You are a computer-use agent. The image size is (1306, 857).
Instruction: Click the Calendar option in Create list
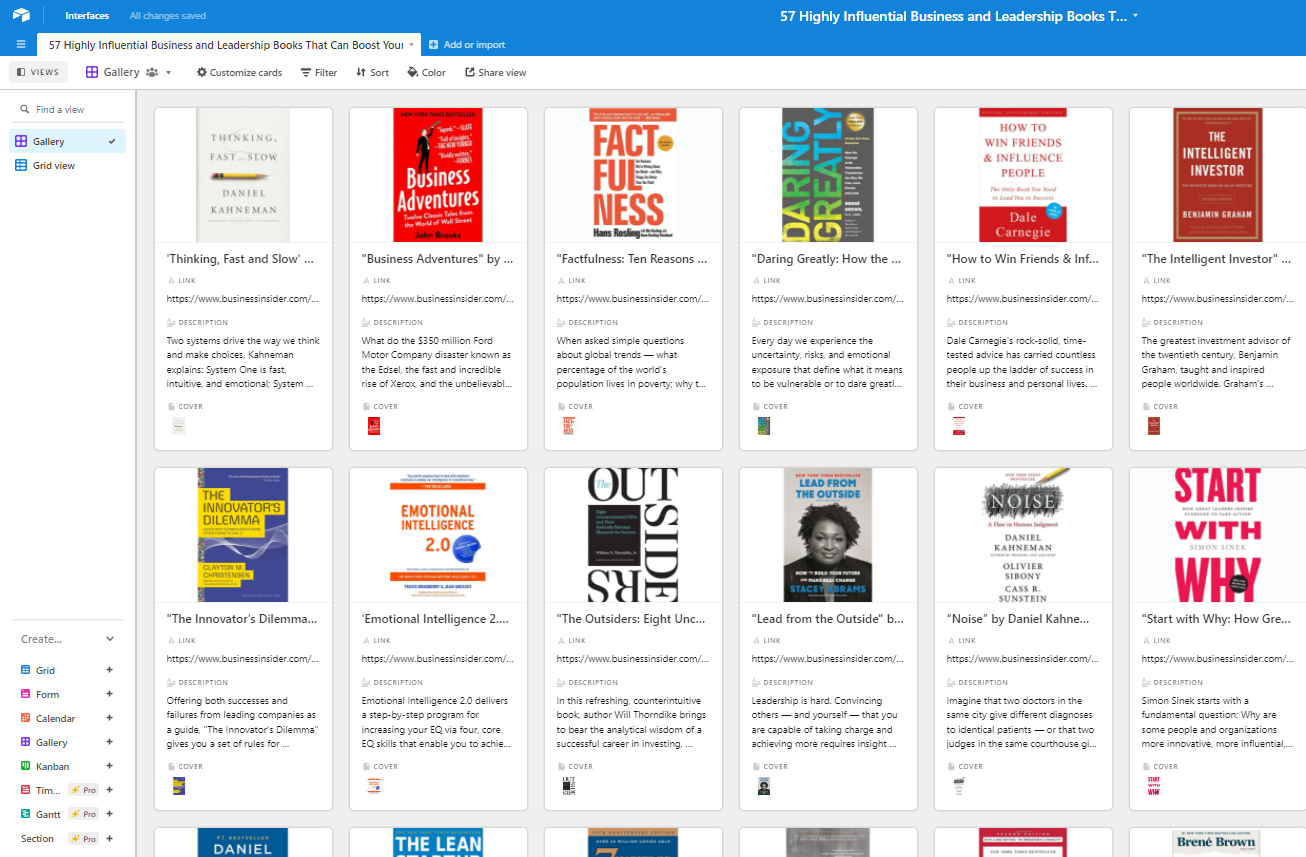click(55, 718)
